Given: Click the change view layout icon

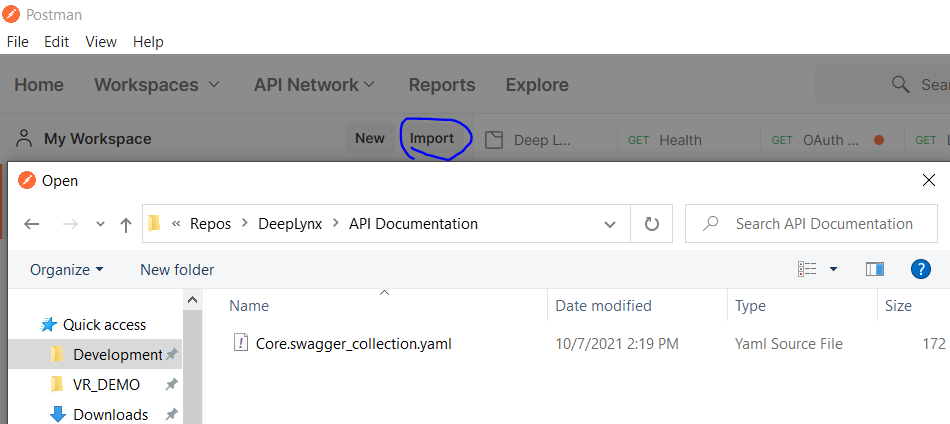Looking at the screenshot, I should tap(807, 269).
